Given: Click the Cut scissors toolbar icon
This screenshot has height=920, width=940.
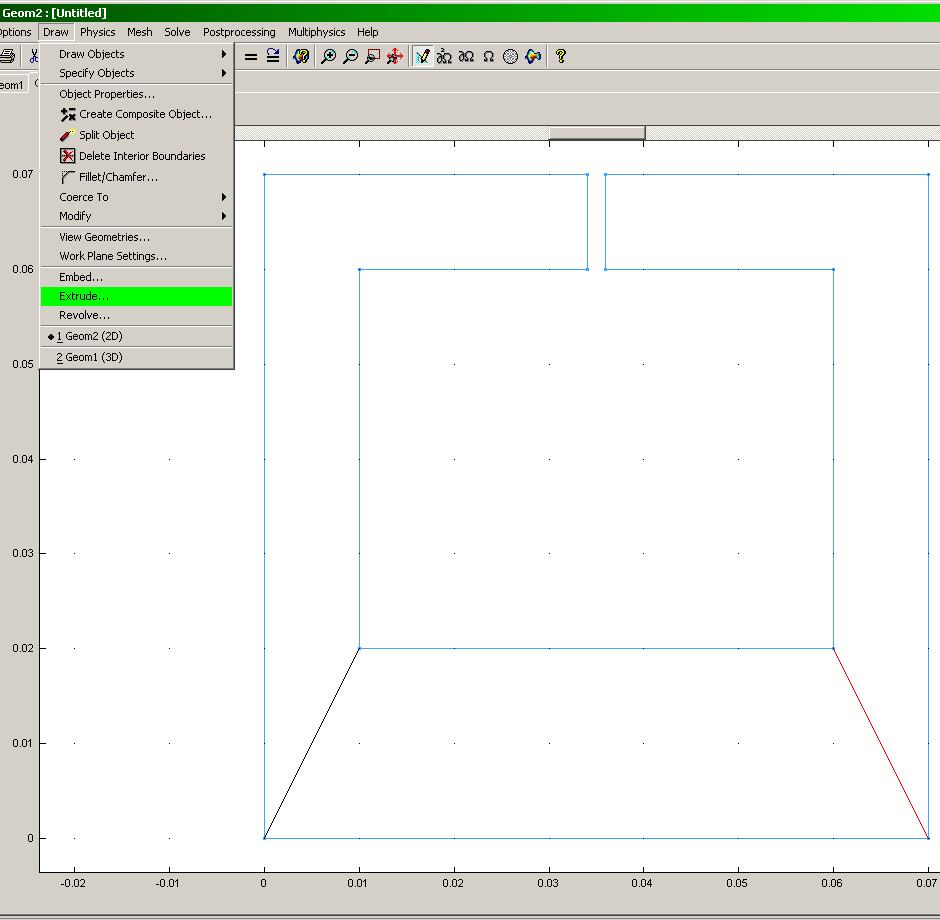Looking at the screenshot, I should pyautogui.click(x=34, y=56).
